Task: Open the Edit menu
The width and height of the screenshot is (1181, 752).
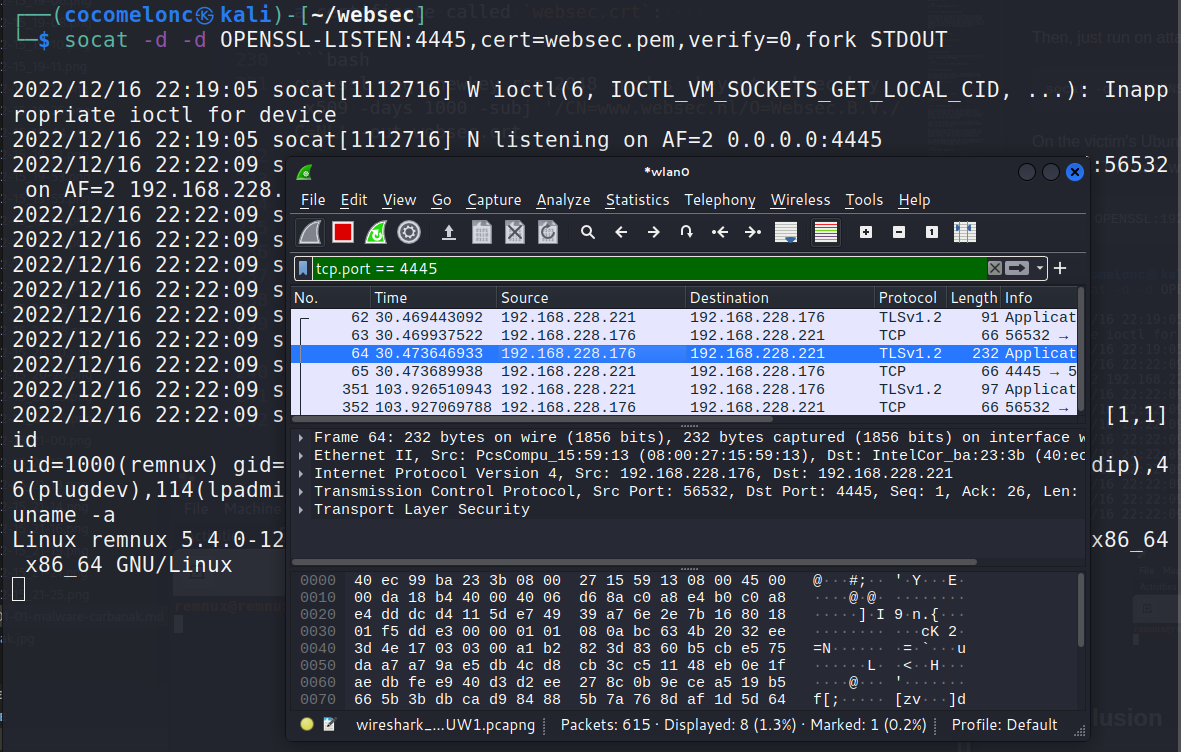Action: 353,200
